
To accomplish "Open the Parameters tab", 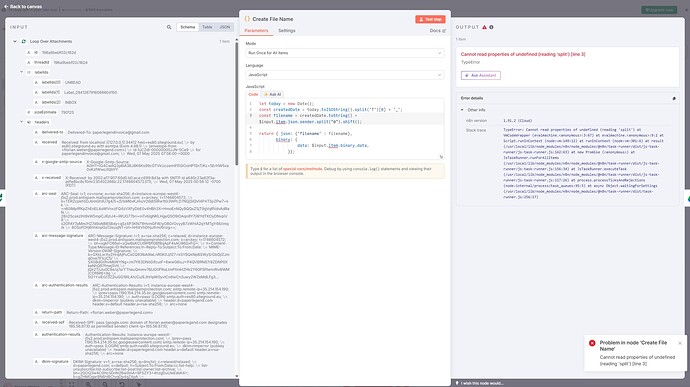I will (256, 31).
